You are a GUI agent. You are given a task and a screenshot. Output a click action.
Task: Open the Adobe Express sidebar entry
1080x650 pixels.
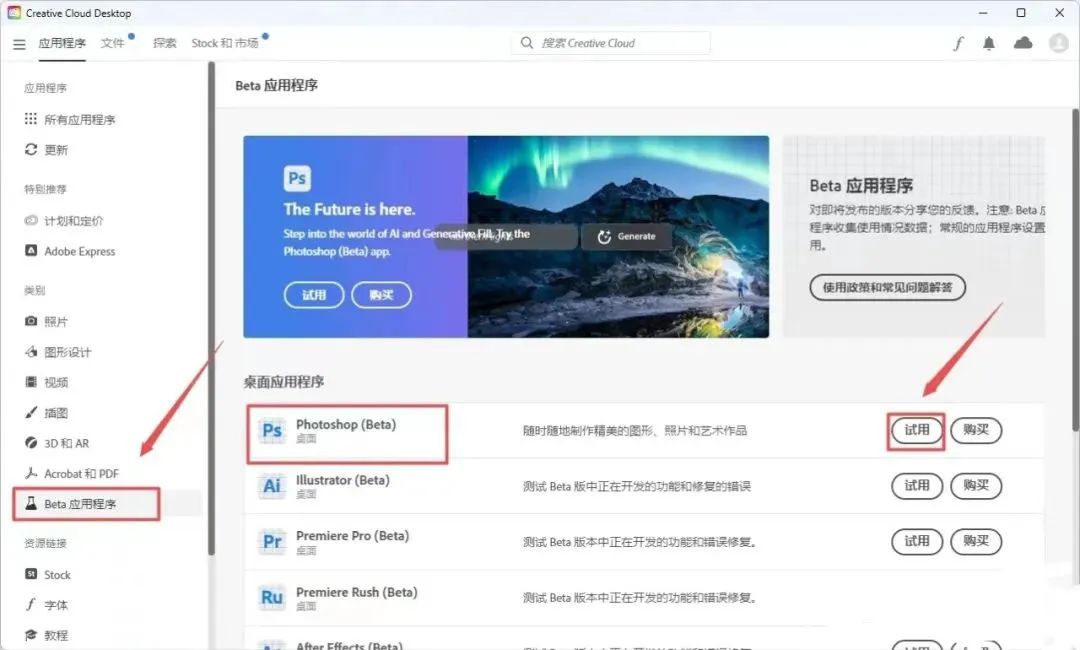[69, 251]
